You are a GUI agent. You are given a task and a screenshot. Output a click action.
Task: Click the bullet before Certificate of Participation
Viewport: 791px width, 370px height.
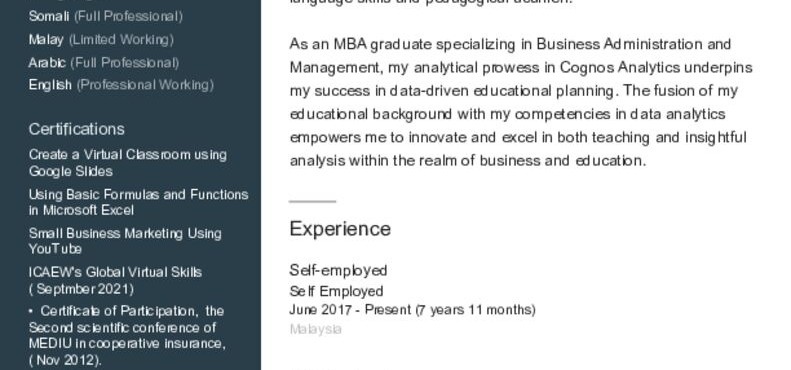[32, 311]
